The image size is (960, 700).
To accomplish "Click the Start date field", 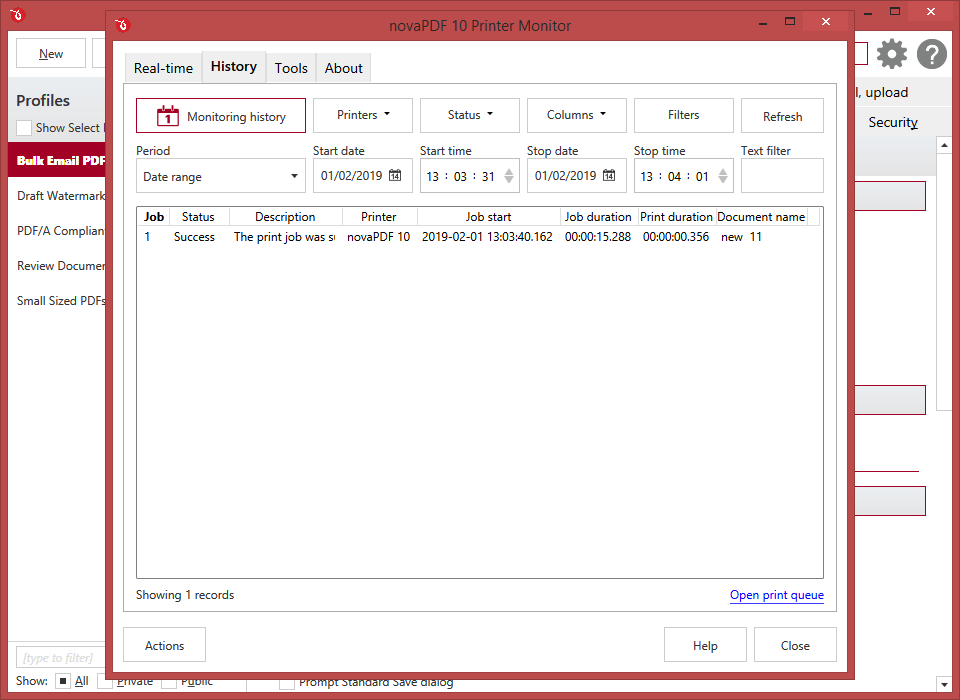I will click(362, 176).
